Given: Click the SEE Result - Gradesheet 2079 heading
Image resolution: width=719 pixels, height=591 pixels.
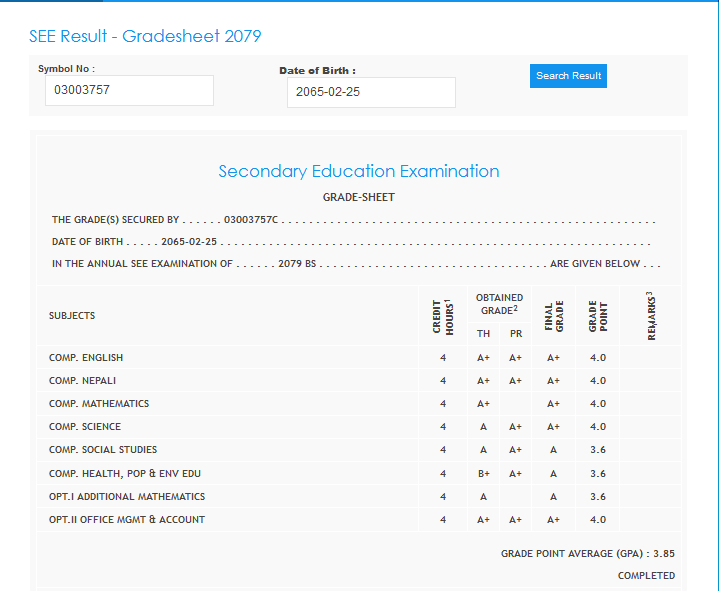Looking at the screenshot, I should coord(145,37).
